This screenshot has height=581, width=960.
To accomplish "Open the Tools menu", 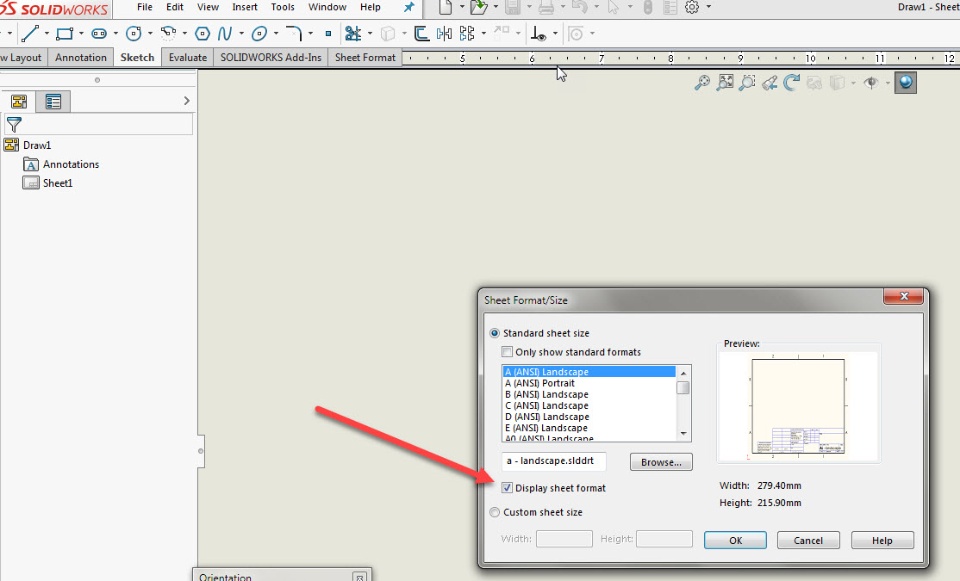I will [x=283, y=7].
